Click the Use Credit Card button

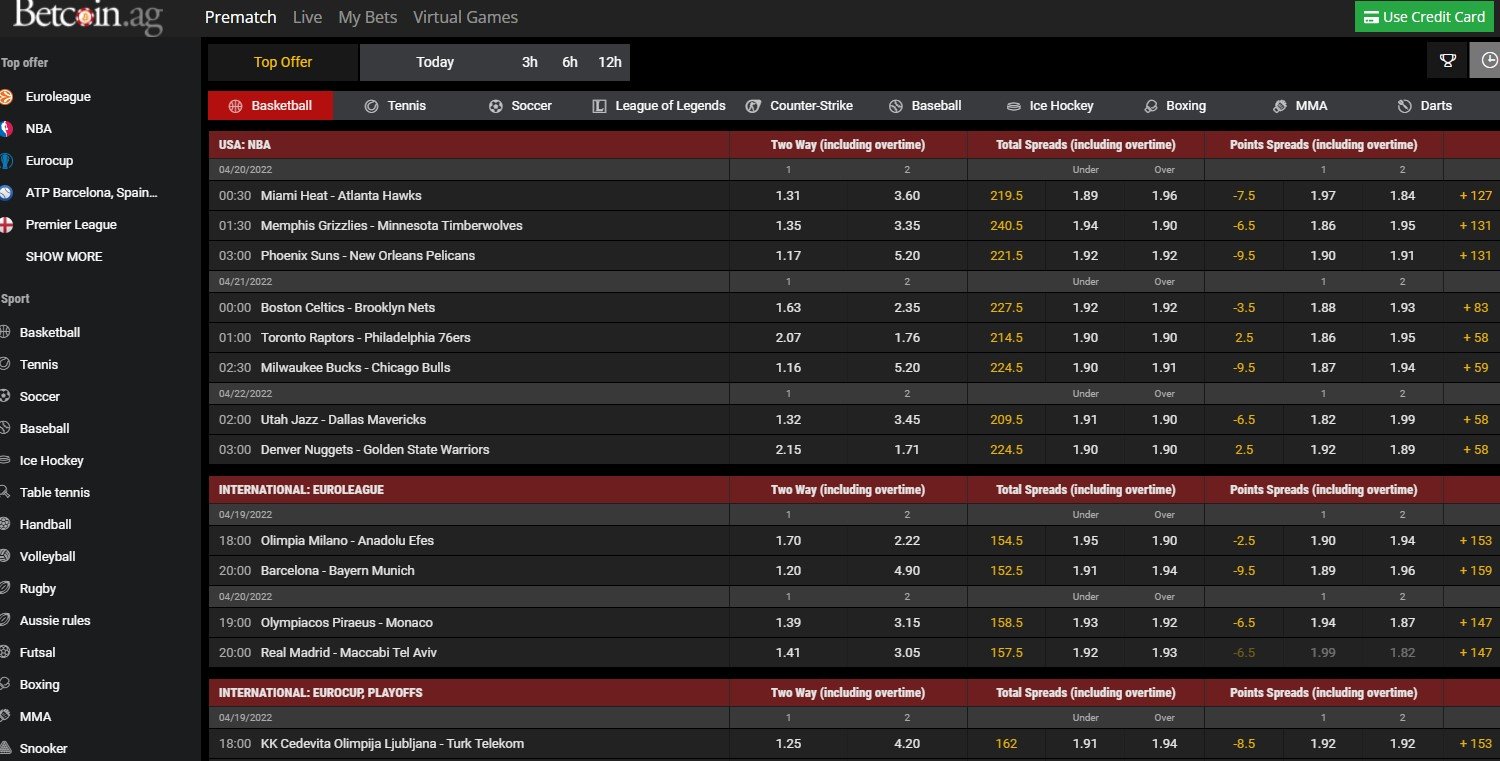[x=1424, y=17]
